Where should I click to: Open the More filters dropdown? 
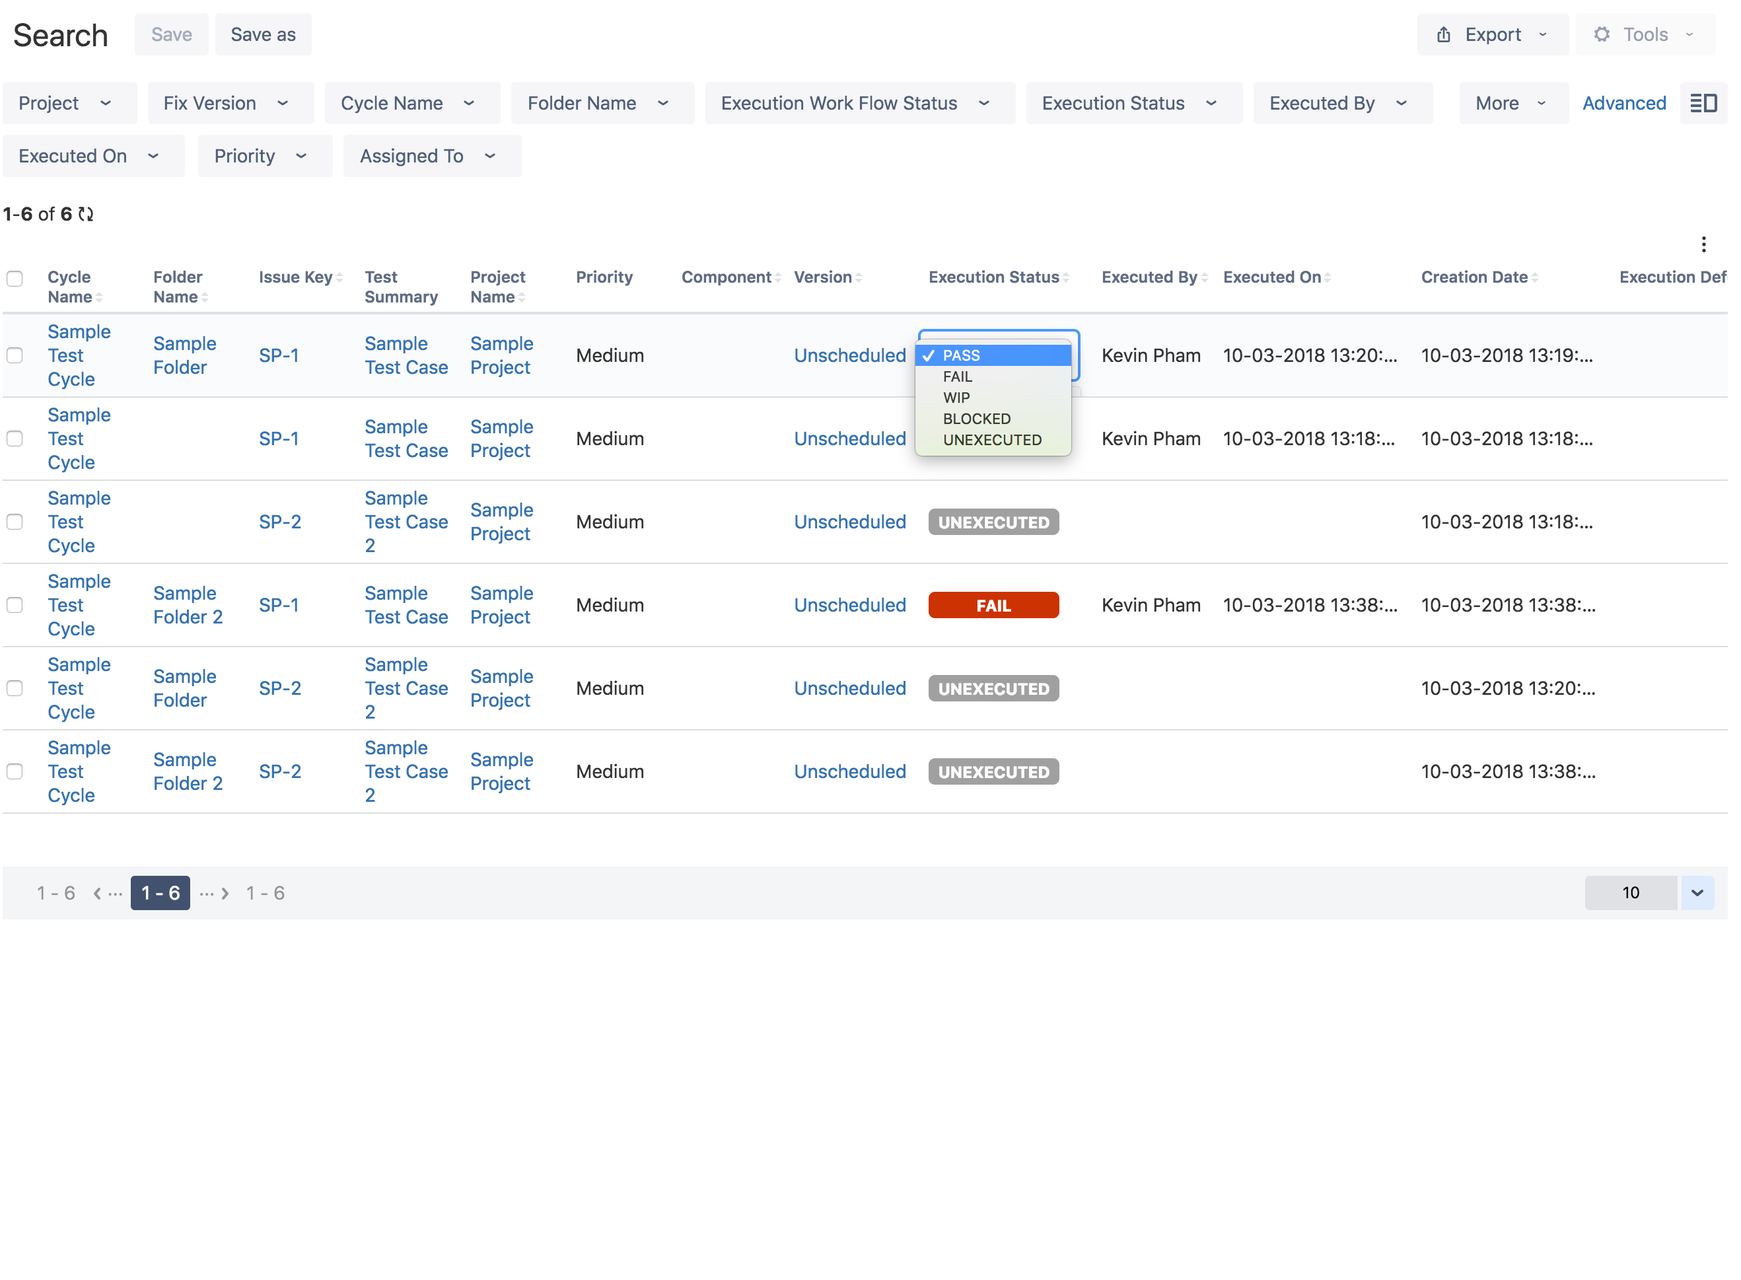click(x=1513, y=103)
